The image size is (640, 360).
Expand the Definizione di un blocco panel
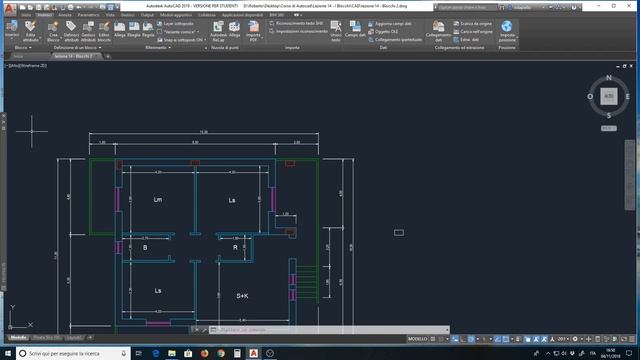click(x=77, y=47)
